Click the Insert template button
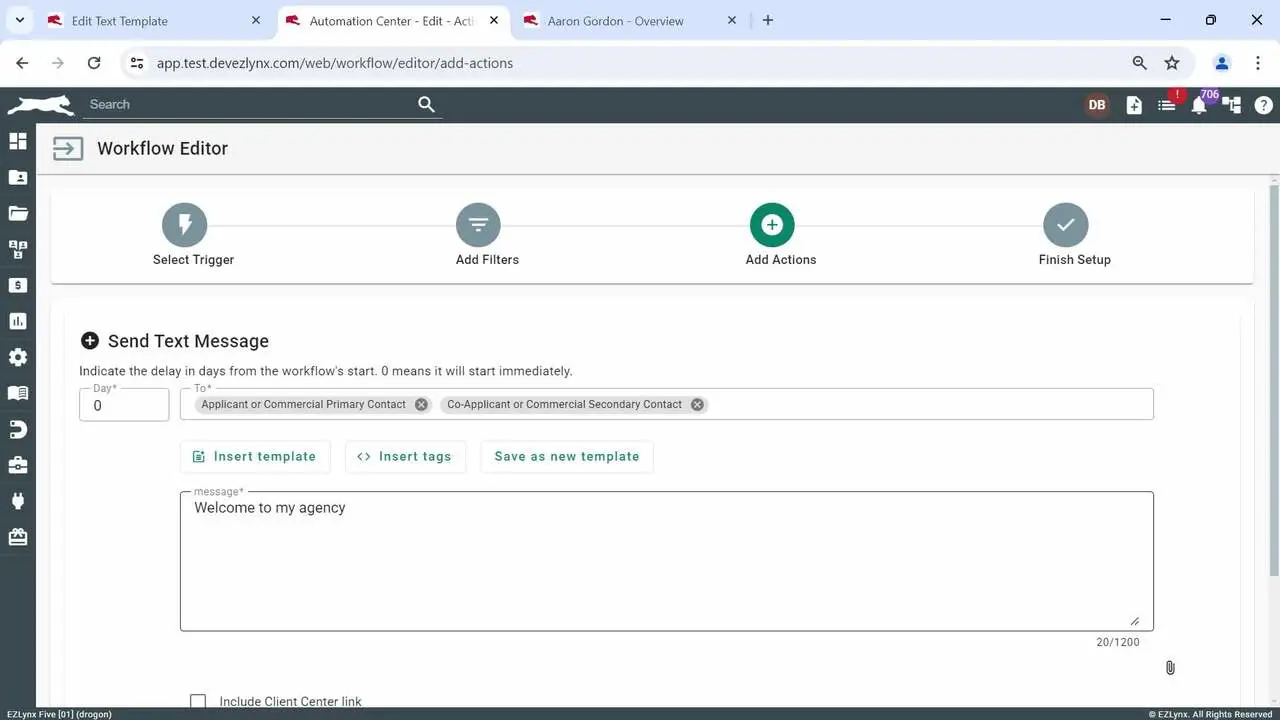This screenshot has height=720, width=1280. (x=254, y=457)
